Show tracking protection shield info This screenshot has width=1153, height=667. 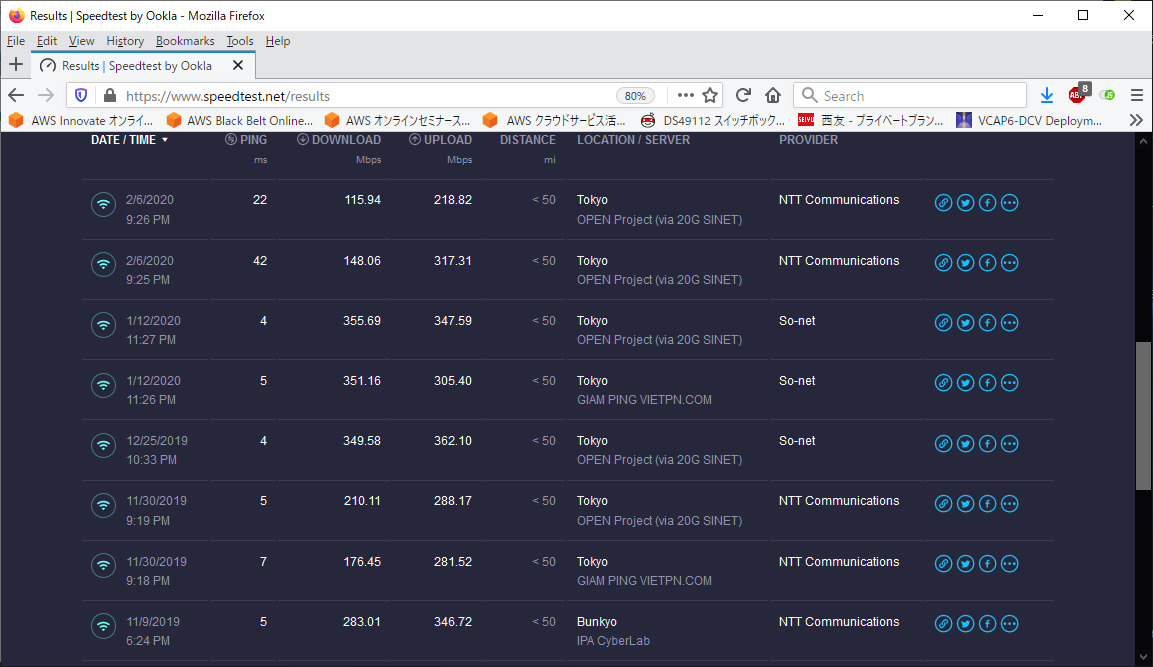tap(82, 96)
